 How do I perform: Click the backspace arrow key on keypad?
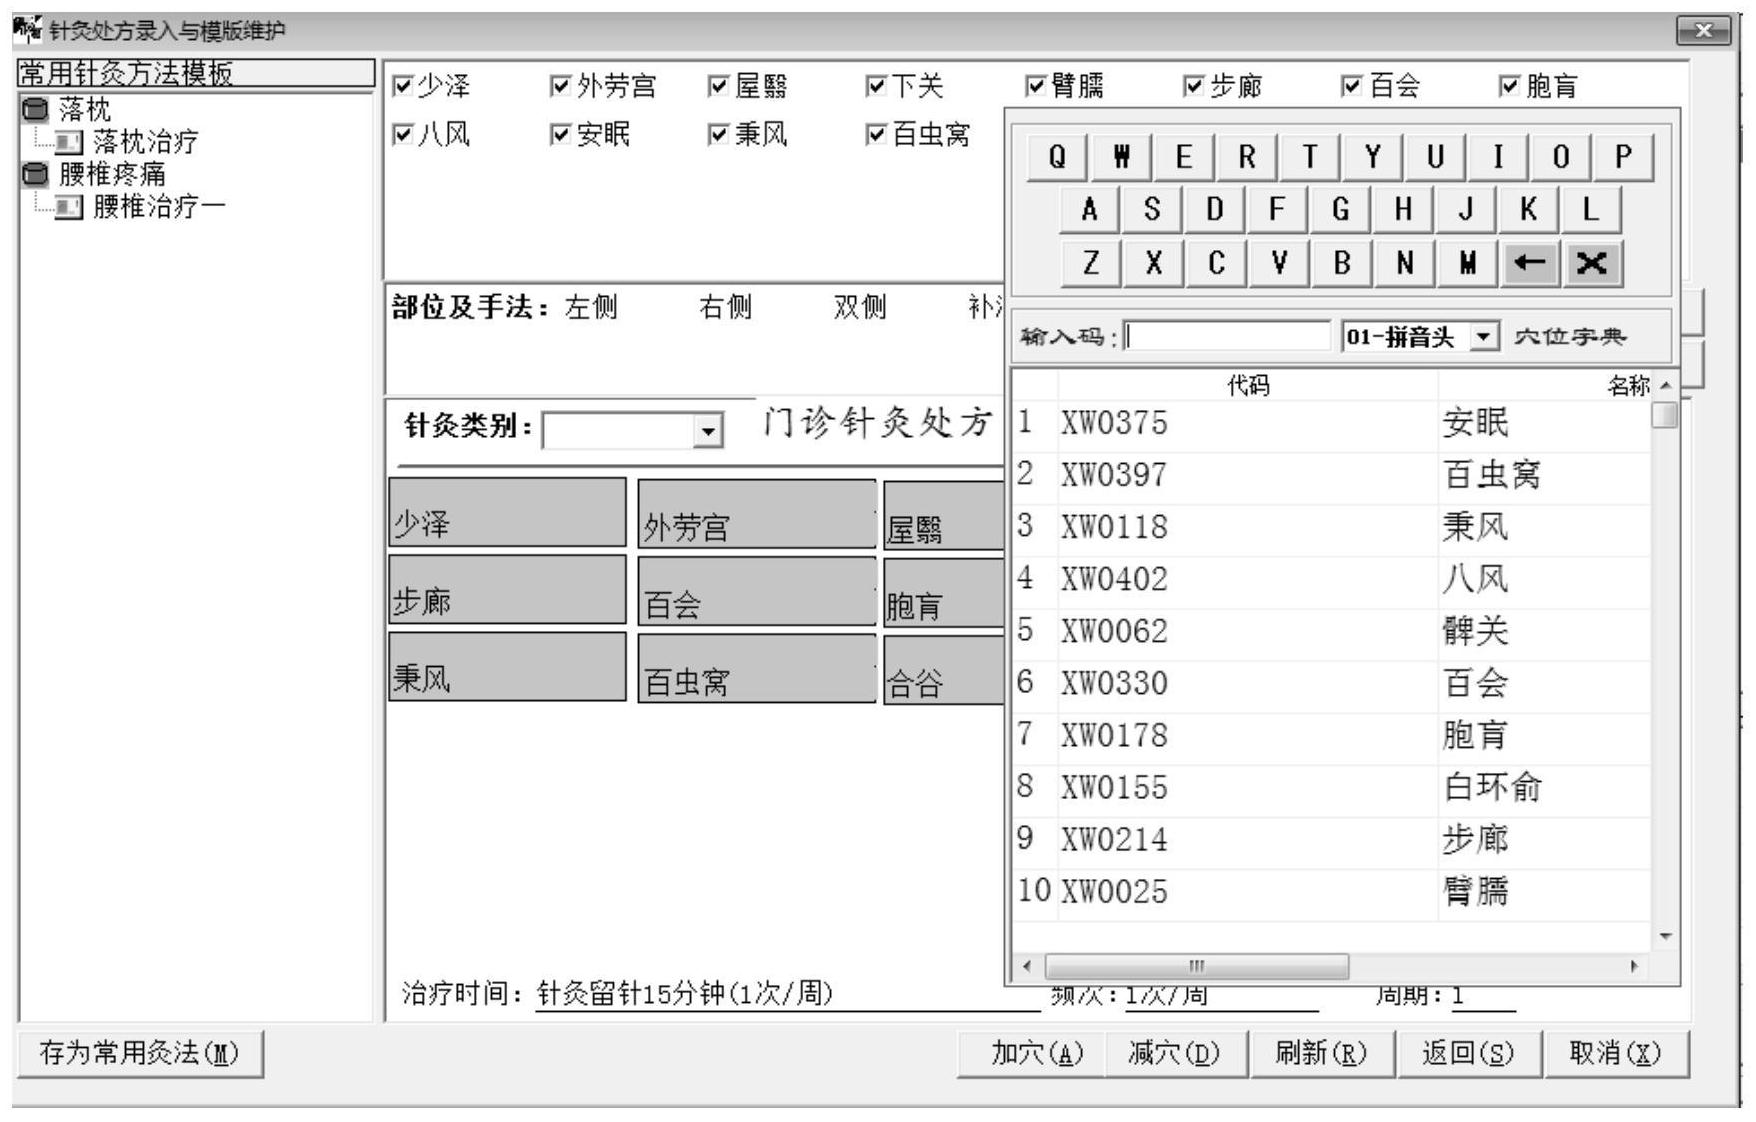[x=1530, y=263]
